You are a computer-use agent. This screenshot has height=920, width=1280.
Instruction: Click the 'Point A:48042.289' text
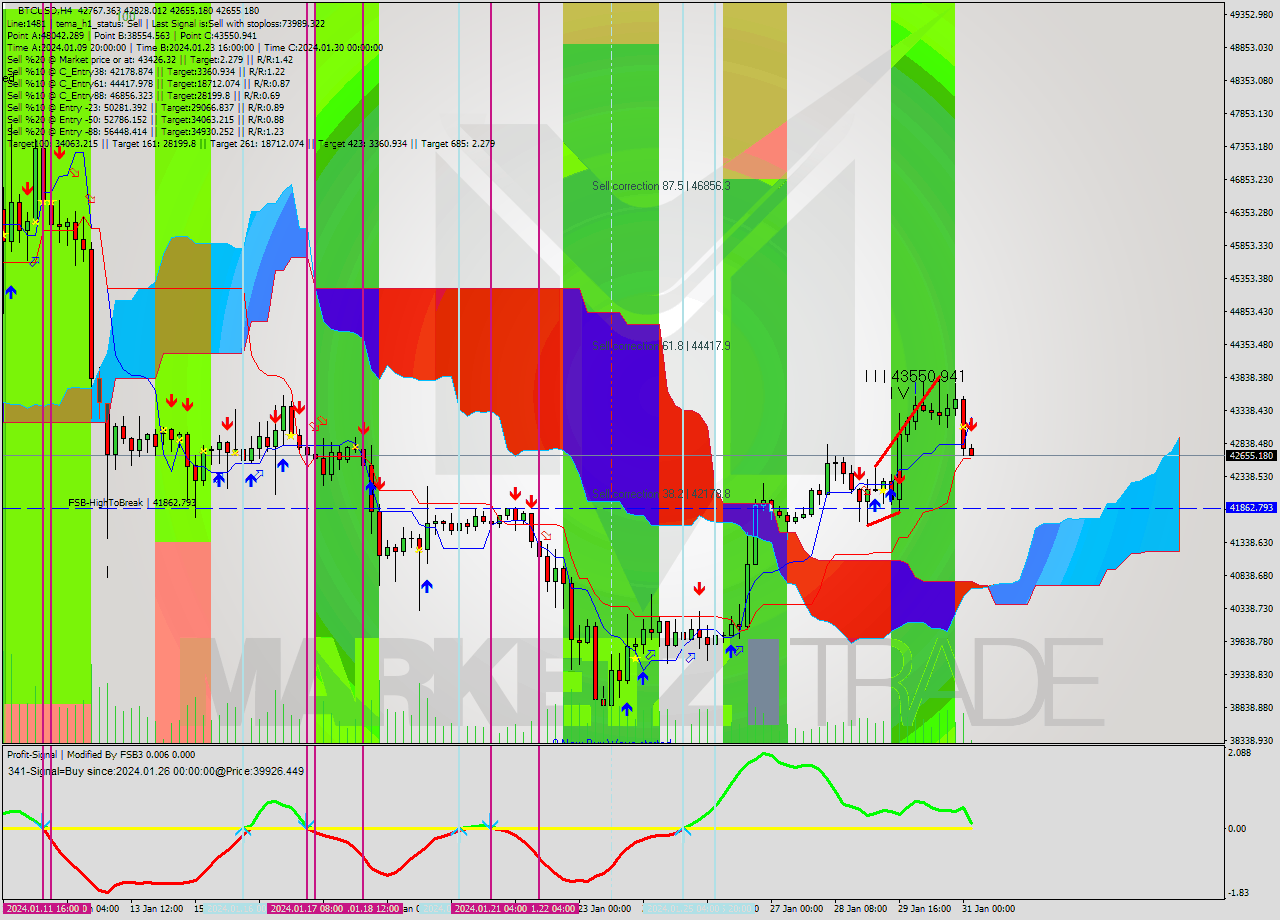[46, 35]
